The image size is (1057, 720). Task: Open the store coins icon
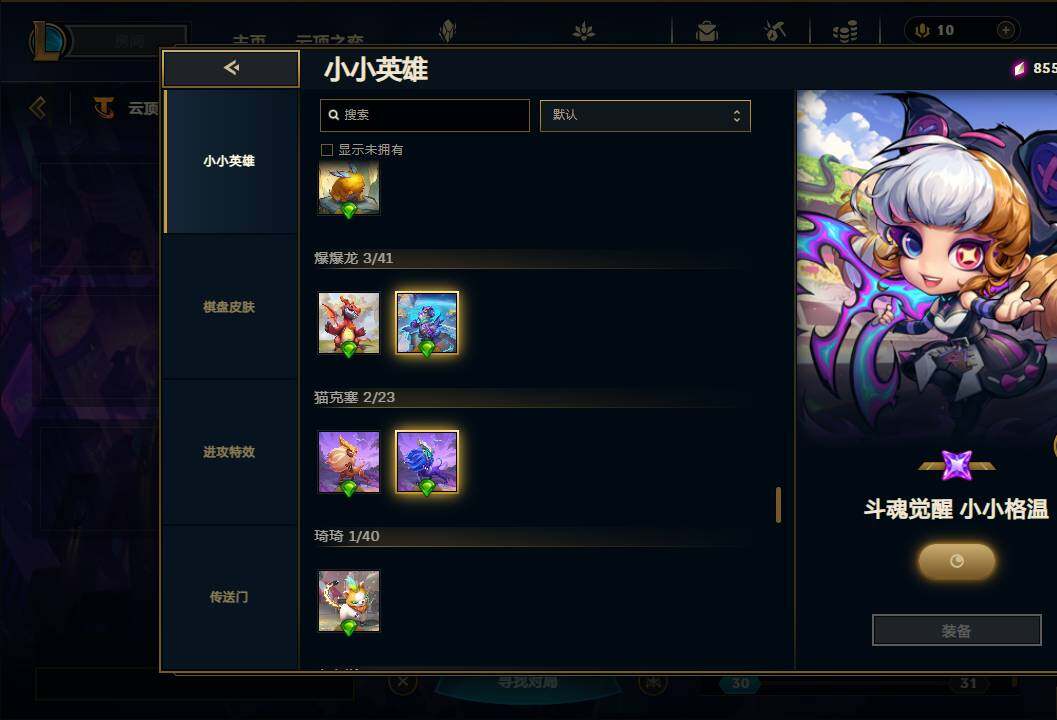click(x=845, y=31)
